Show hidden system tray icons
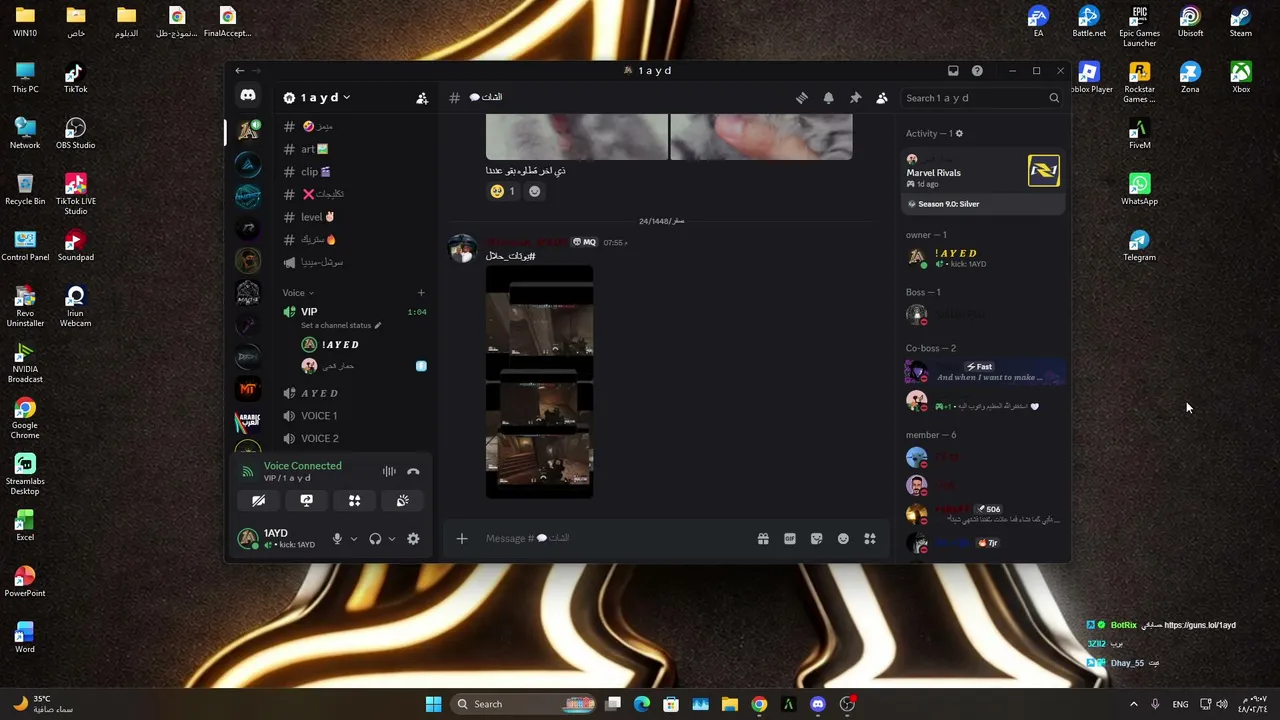The width and height of the screenshot is (1280, 720). (x=1133, y=704)
